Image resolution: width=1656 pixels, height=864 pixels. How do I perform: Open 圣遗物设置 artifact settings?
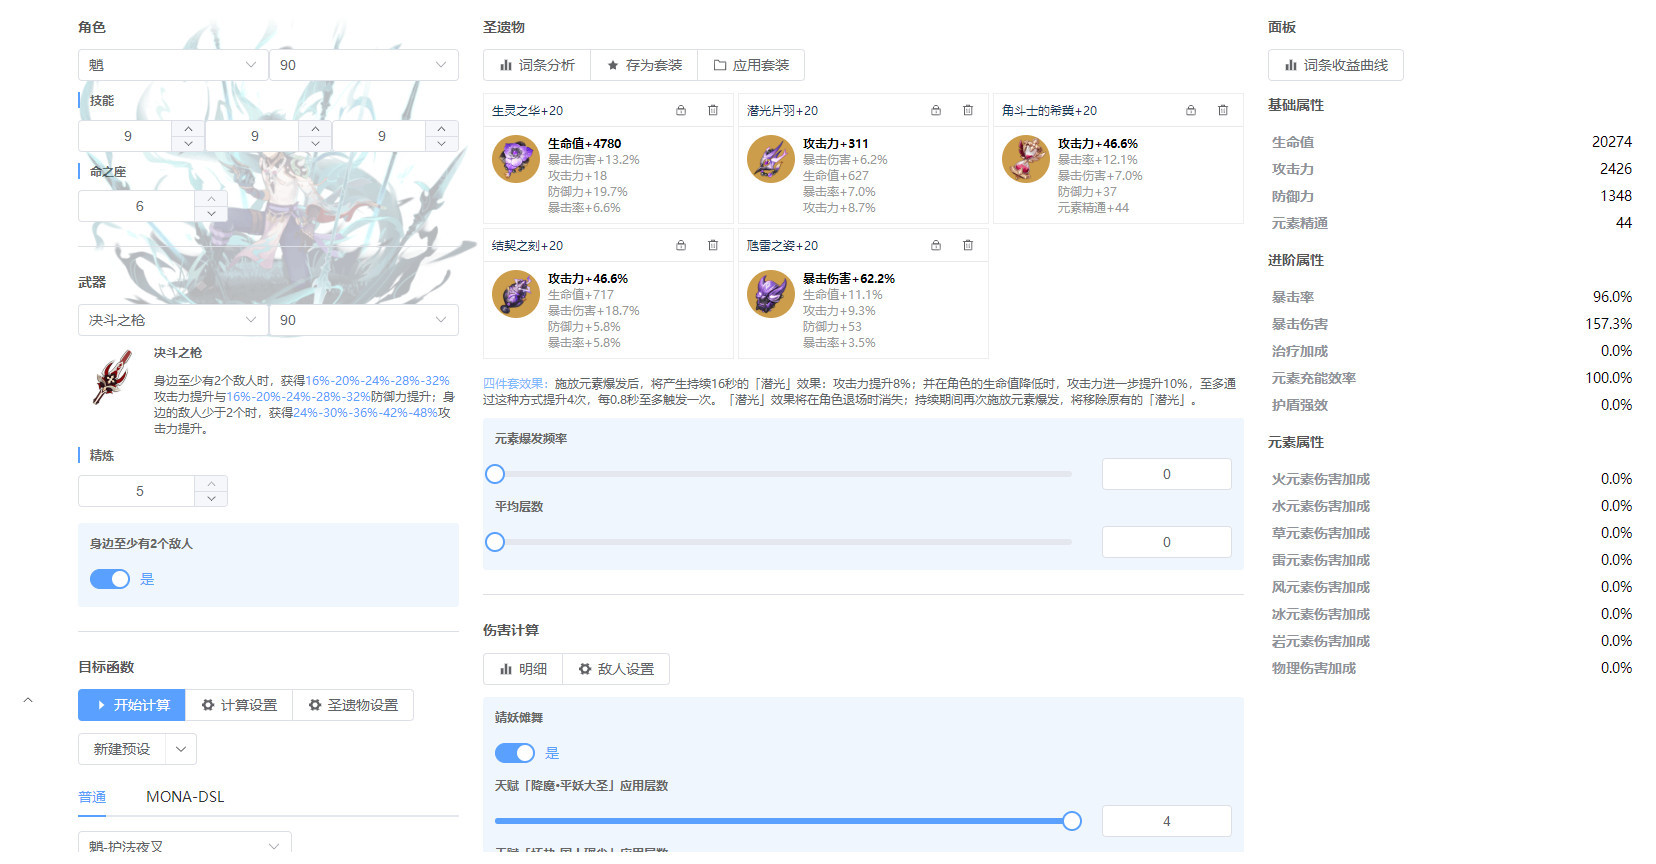(353, 705)
